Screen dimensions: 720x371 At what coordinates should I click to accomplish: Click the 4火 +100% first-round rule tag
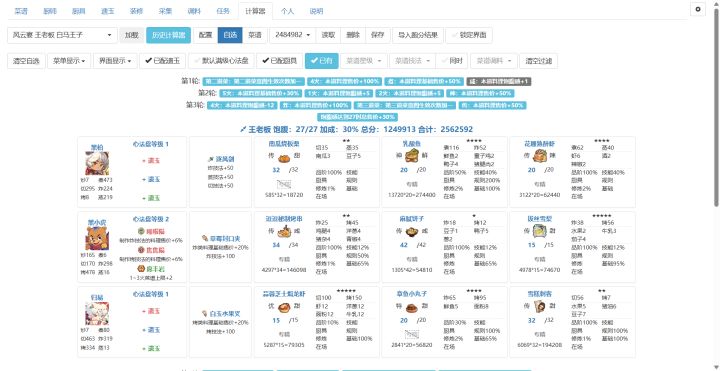(344, 81)
